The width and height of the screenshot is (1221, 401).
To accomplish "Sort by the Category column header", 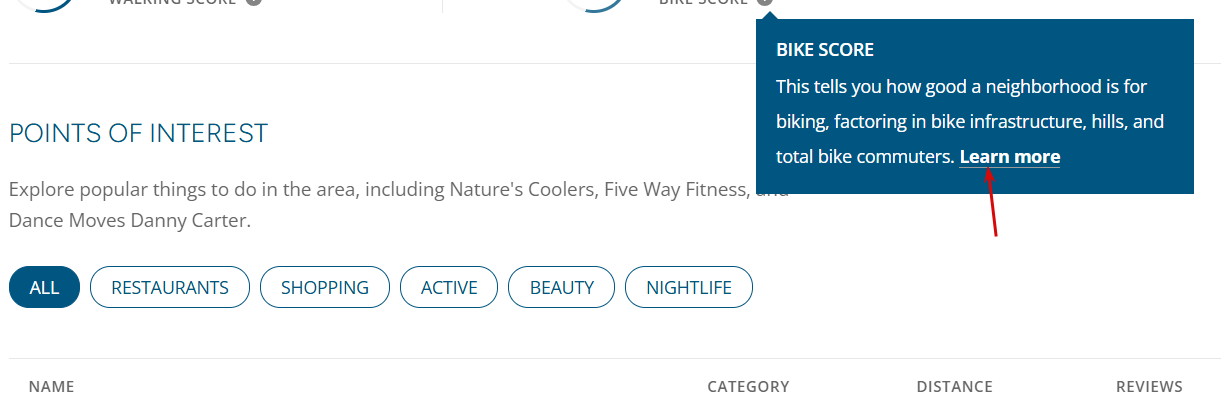I will [x=748, y=387].
